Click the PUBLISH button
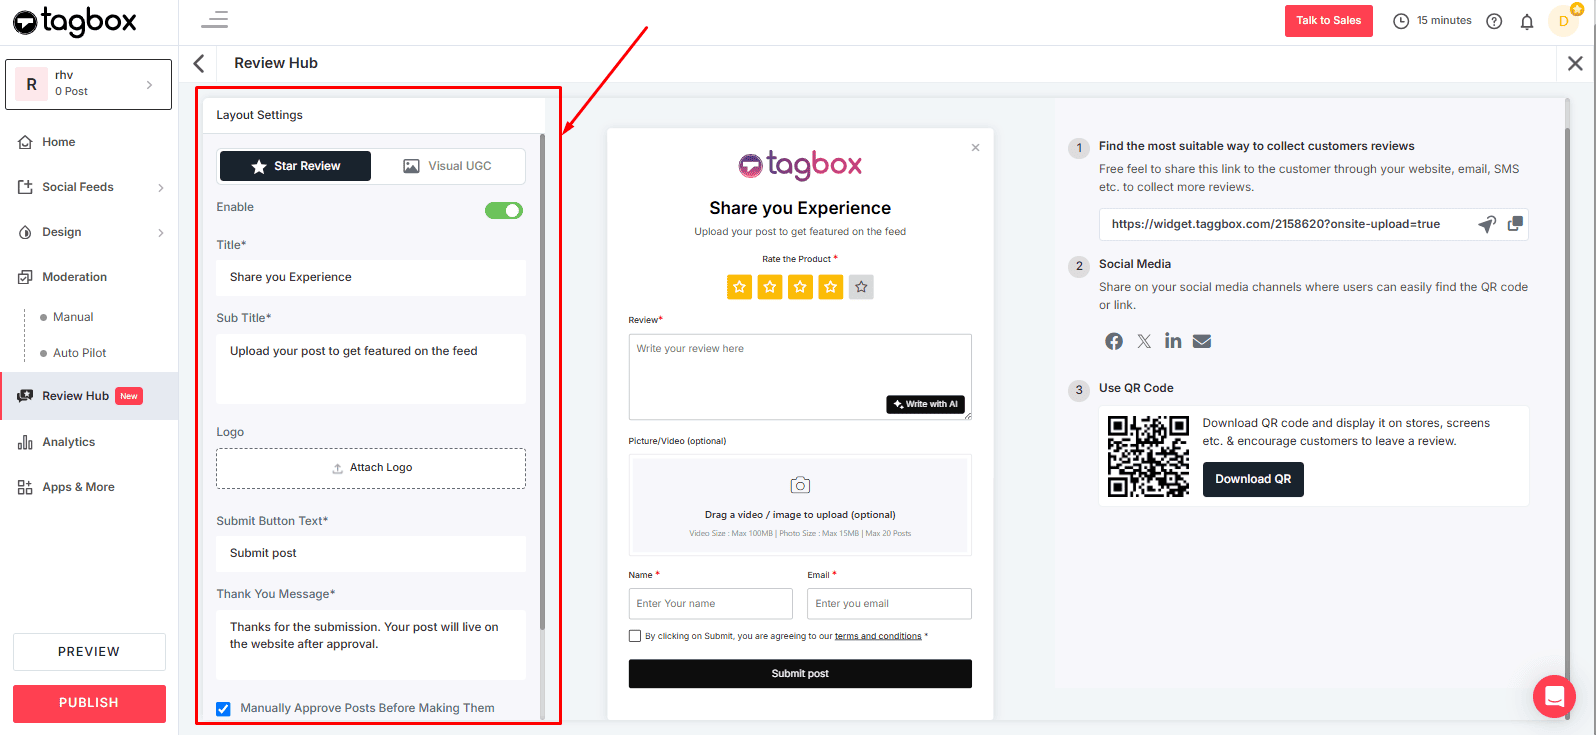Screen dimensions: 1596x735 tap(89, 703)
